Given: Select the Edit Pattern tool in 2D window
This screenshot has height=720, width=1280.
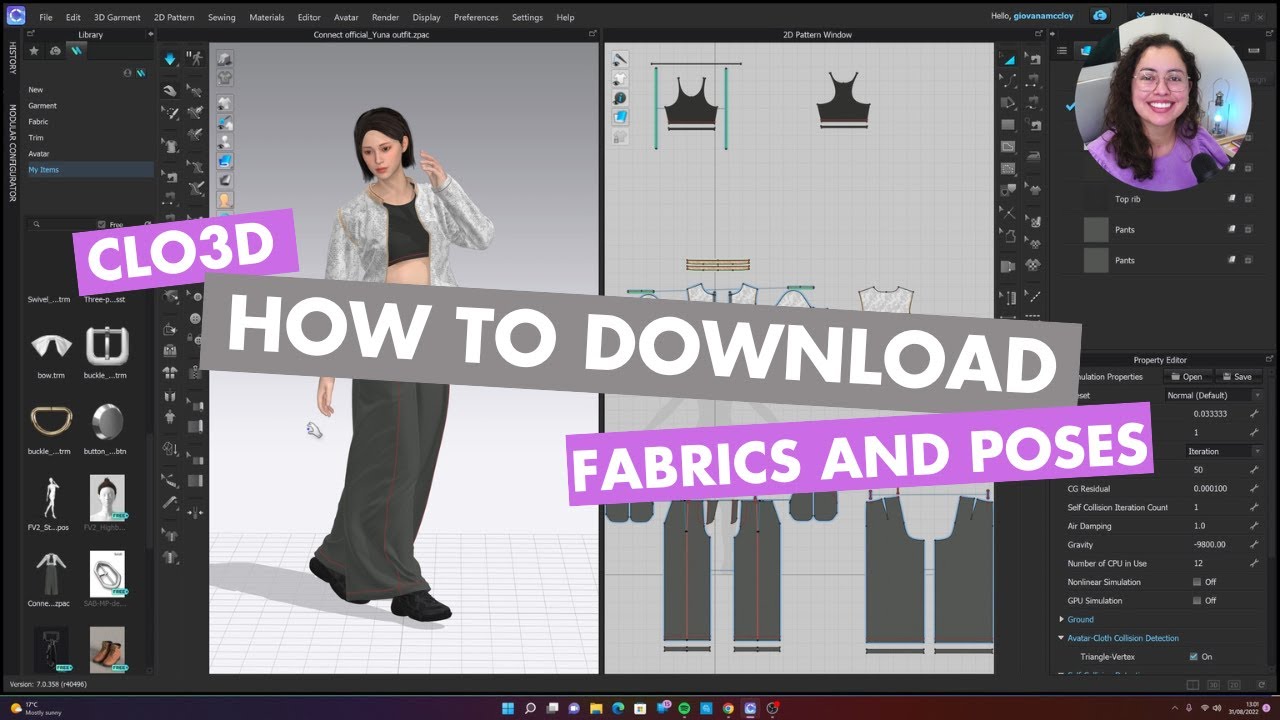Looking at the screenshot, I should (x=1008, y=60).
